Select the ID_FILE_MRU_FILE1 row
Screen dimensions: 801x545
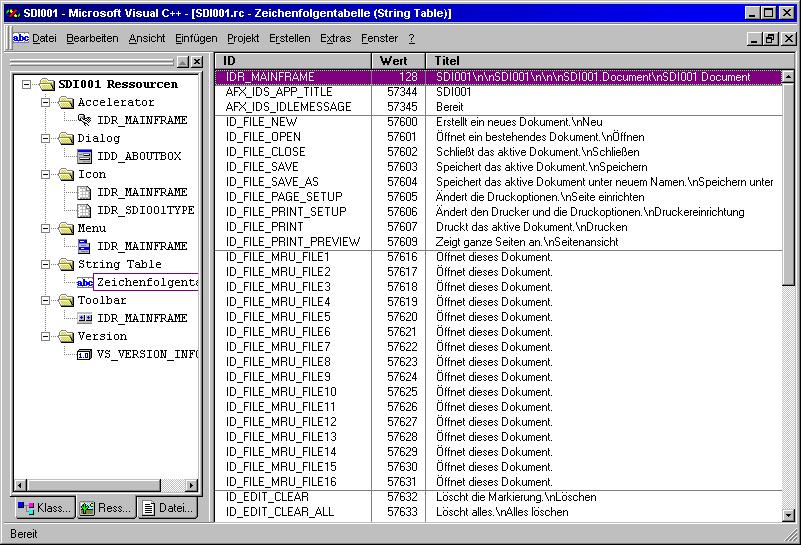(499, 257)
